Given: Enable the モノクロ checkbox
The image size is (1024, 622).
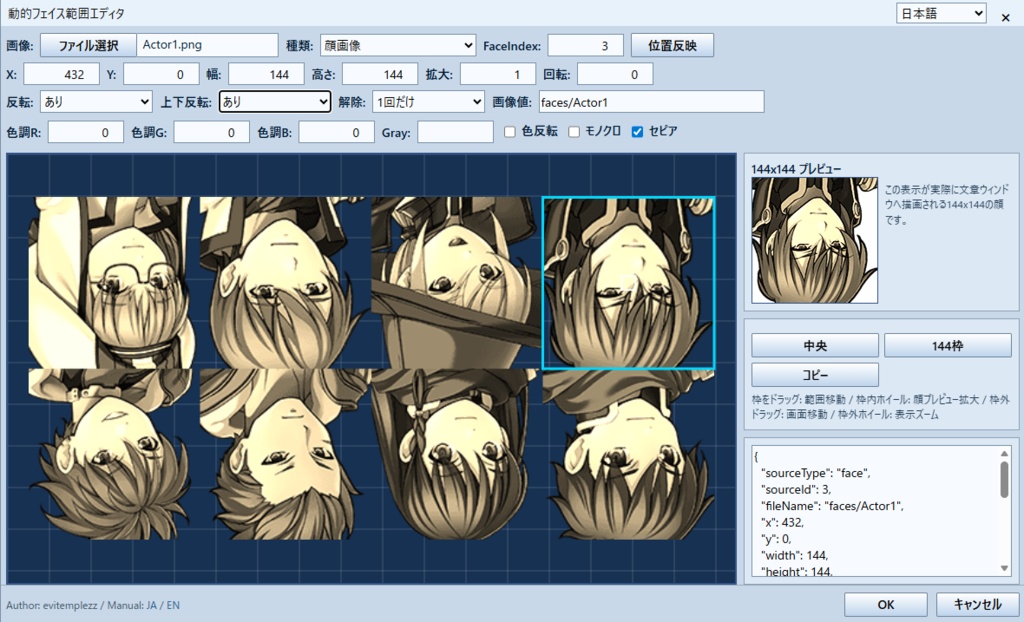Looking at the screenshot, I should [574, 132].
